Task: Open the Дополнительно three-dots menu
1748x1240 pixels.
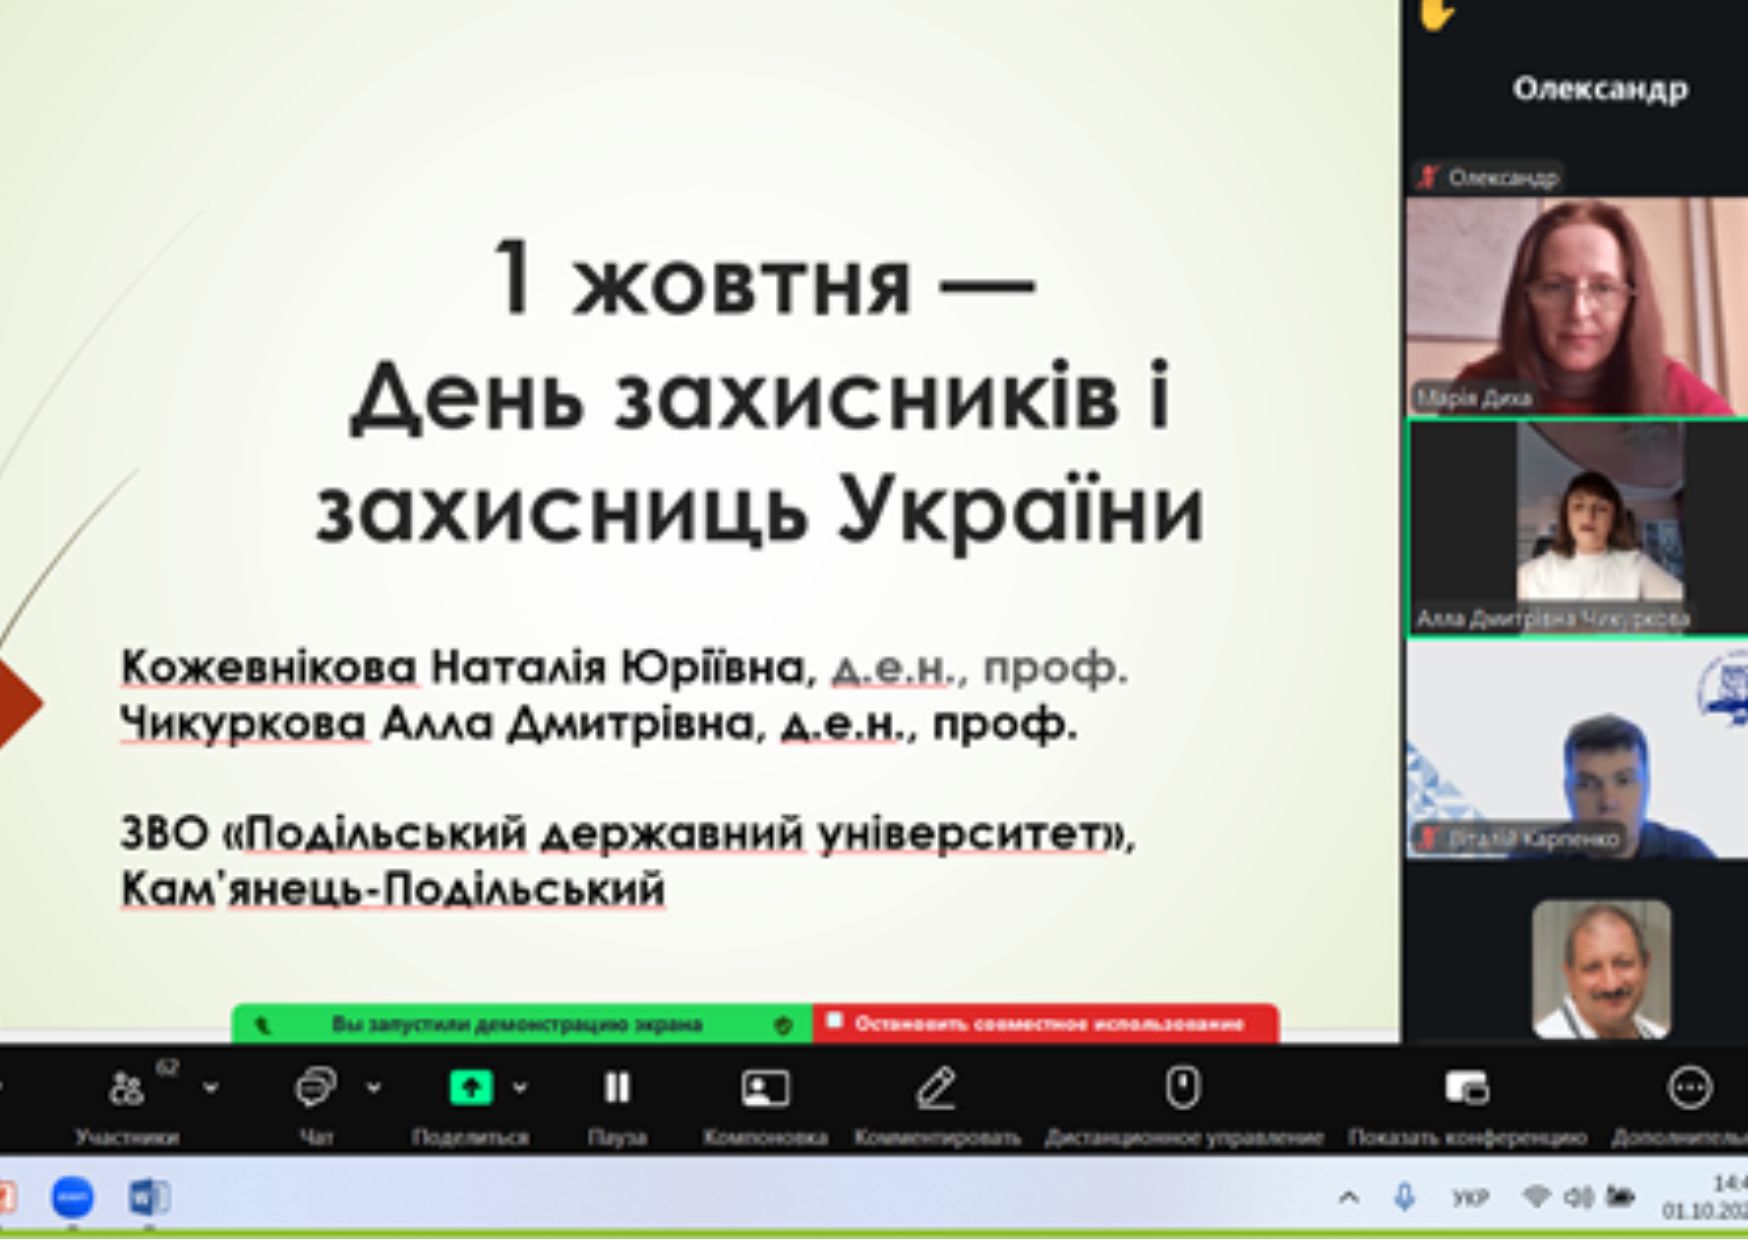Action: (1690, 1088)
